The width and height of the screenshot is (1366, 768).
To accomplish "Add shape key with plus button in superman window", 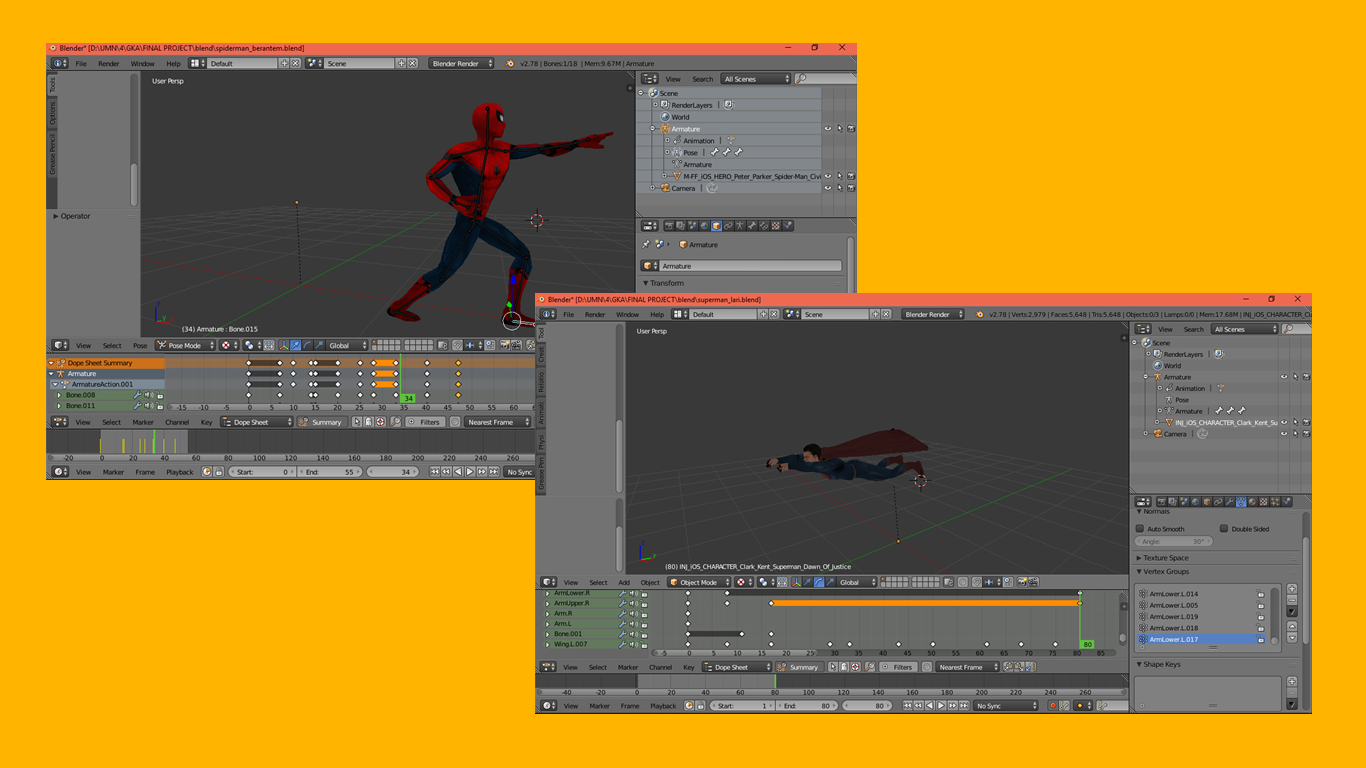I will (1292, 681).
